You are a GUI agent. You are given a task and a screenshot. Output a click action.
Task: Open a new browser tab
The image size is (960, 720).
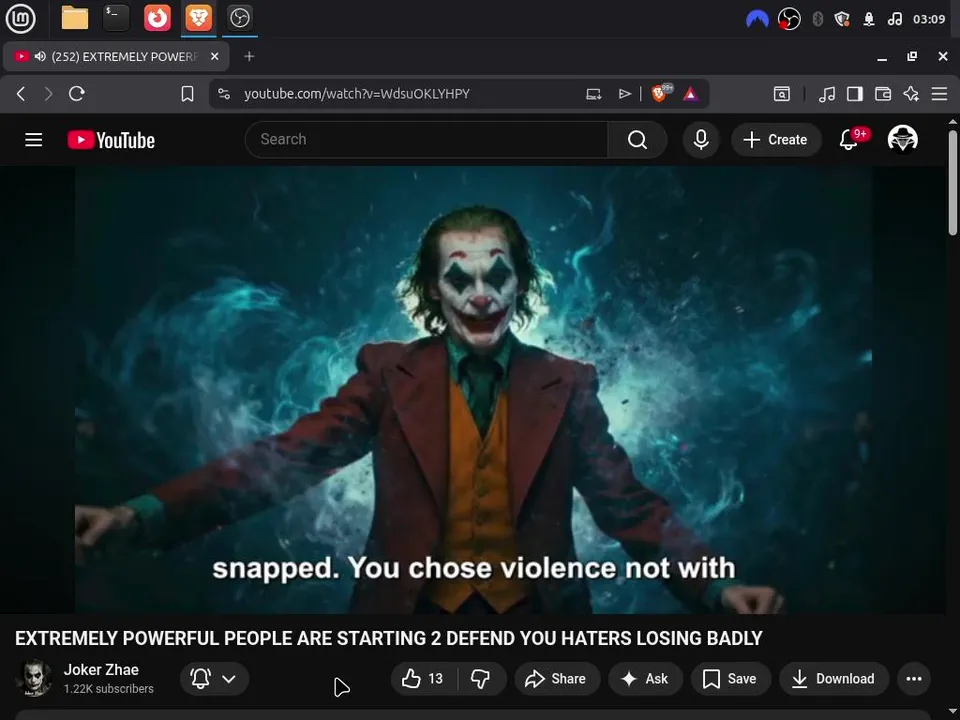tap(249, 56)
